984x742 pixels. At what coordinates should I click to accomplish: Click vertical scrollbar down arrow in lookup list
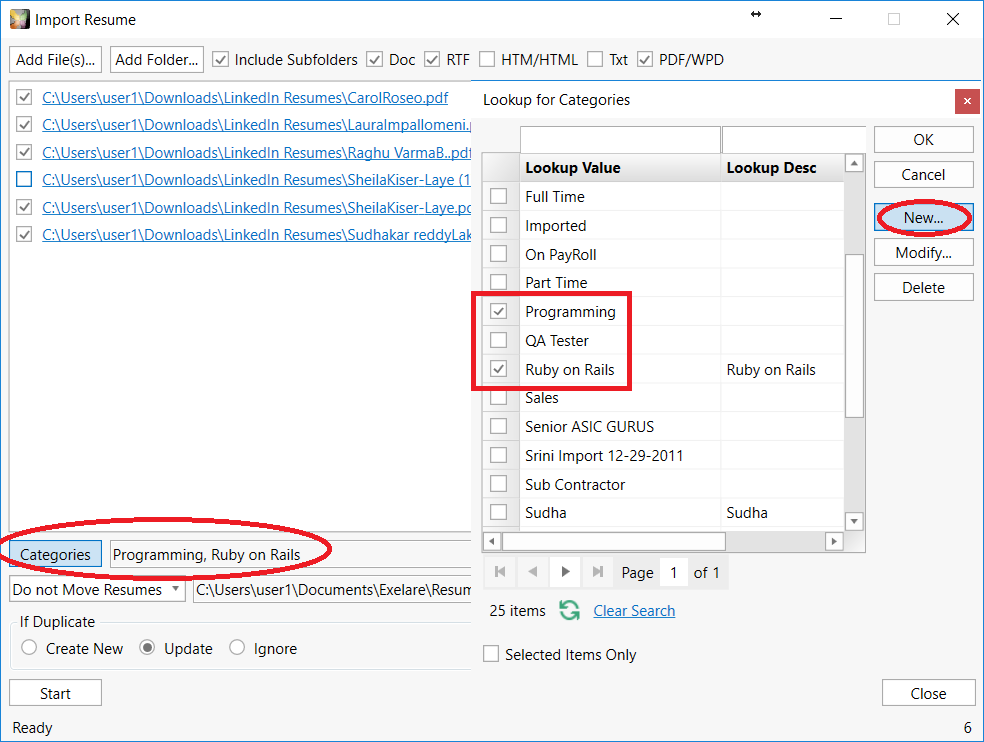(x=854, y=521)
